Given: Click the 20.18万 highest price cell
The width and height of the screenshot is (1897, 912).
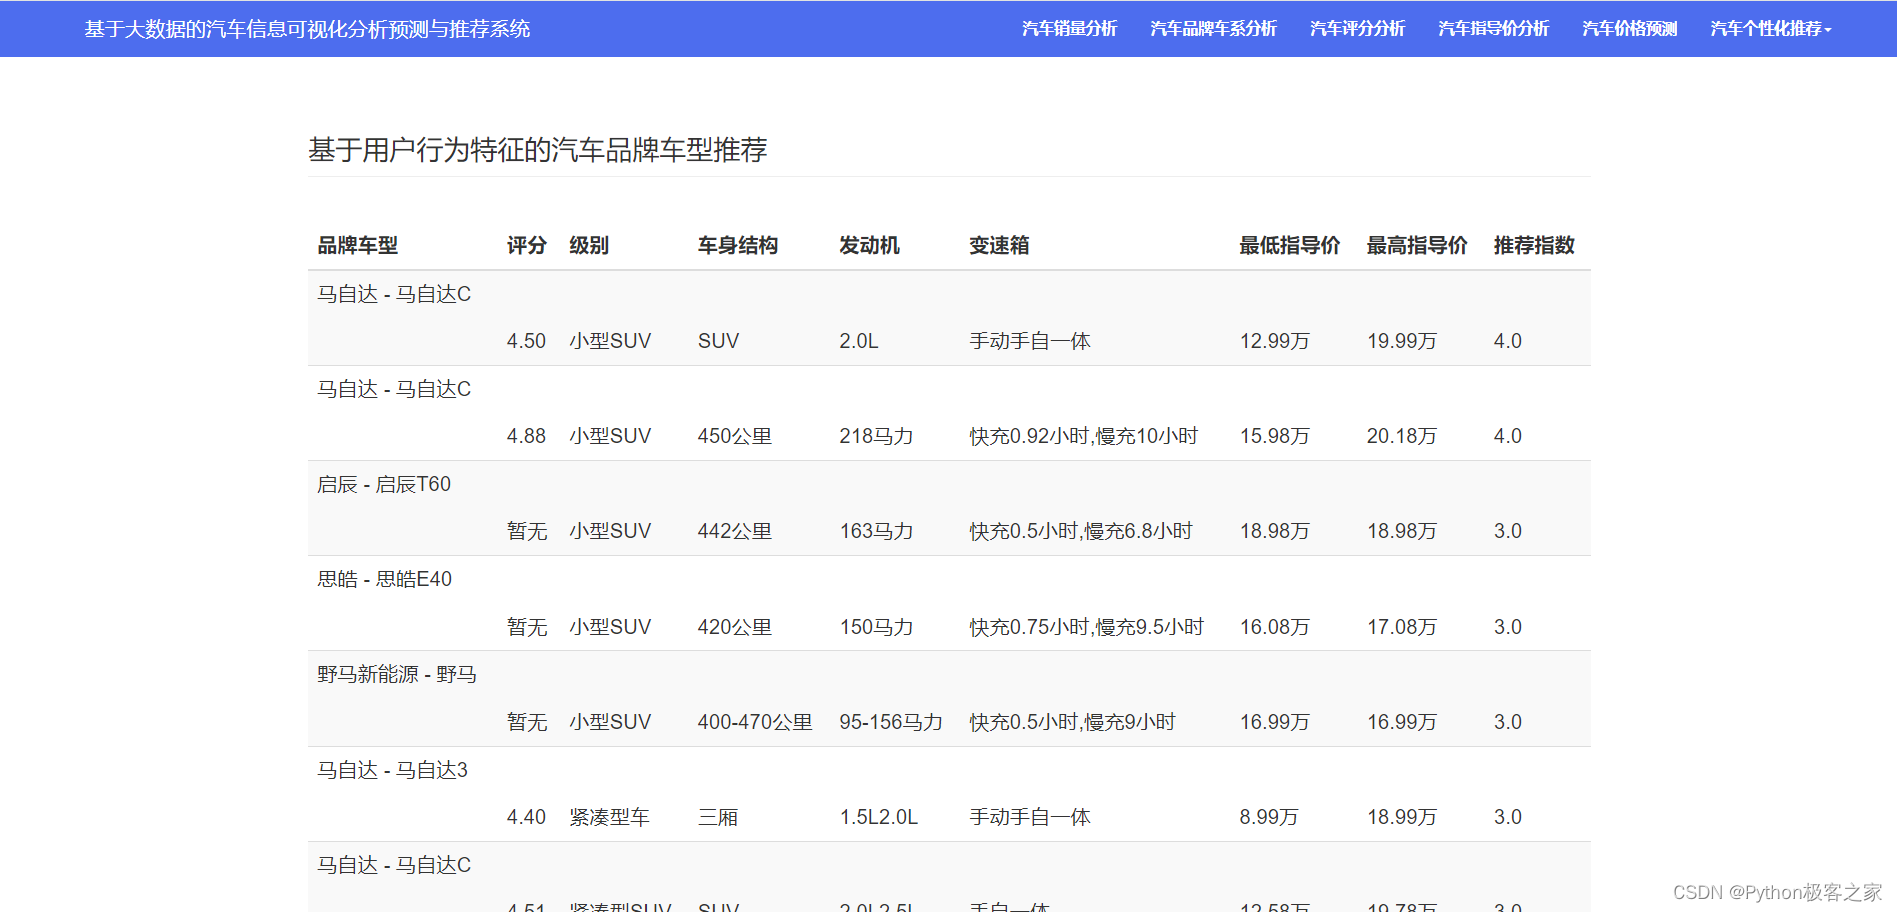Looking at the screenshot, I should coord(1402,436).
